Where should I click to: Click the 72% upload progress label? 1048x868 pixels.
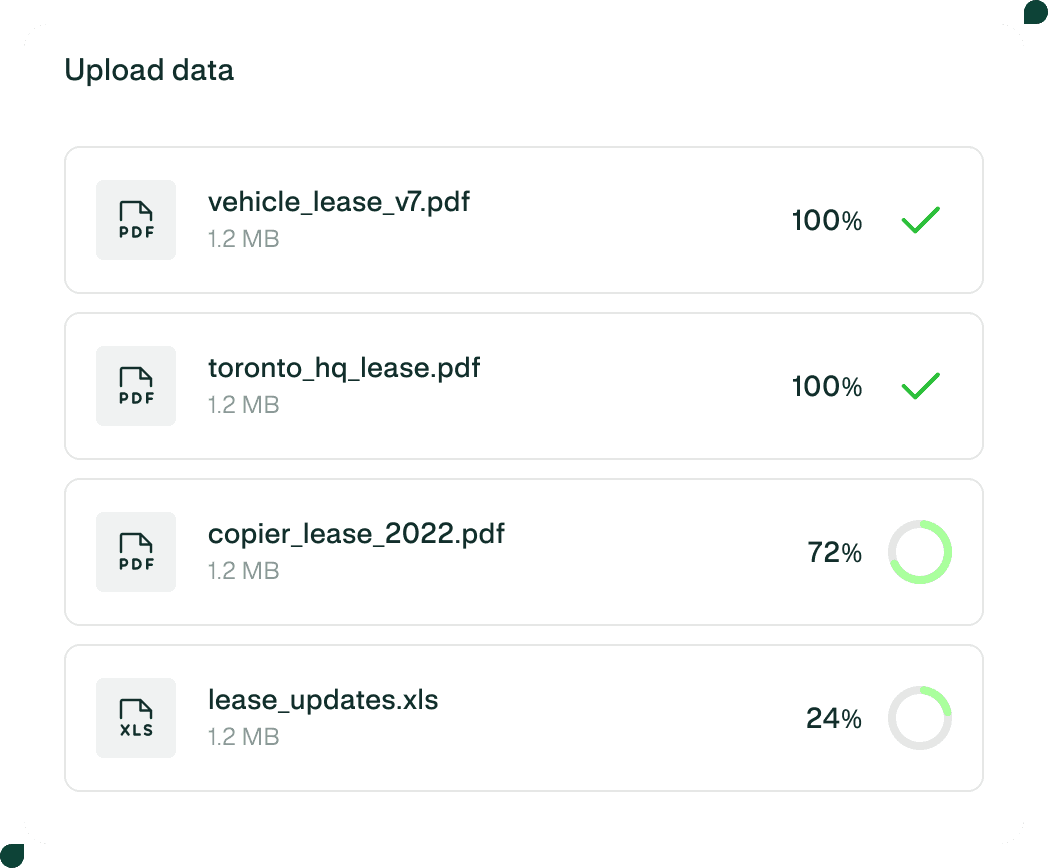click(x=834, y=552)
